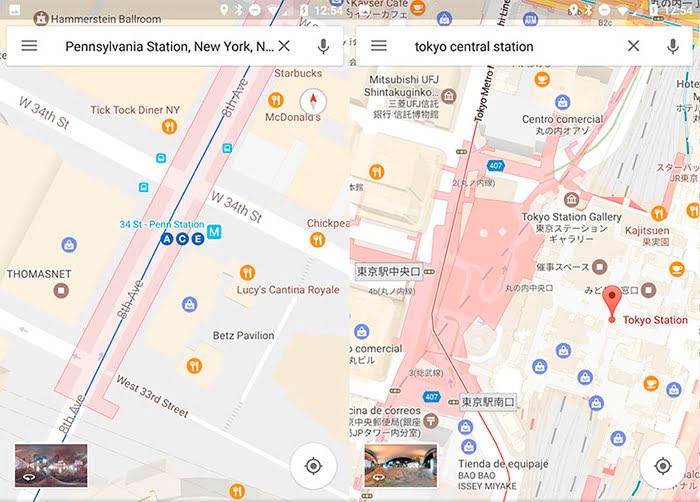The width and height of the screenshot is (700, 502).
Task: Tap the Kajitsuen restaurant icon
Action: coord(658,213)
